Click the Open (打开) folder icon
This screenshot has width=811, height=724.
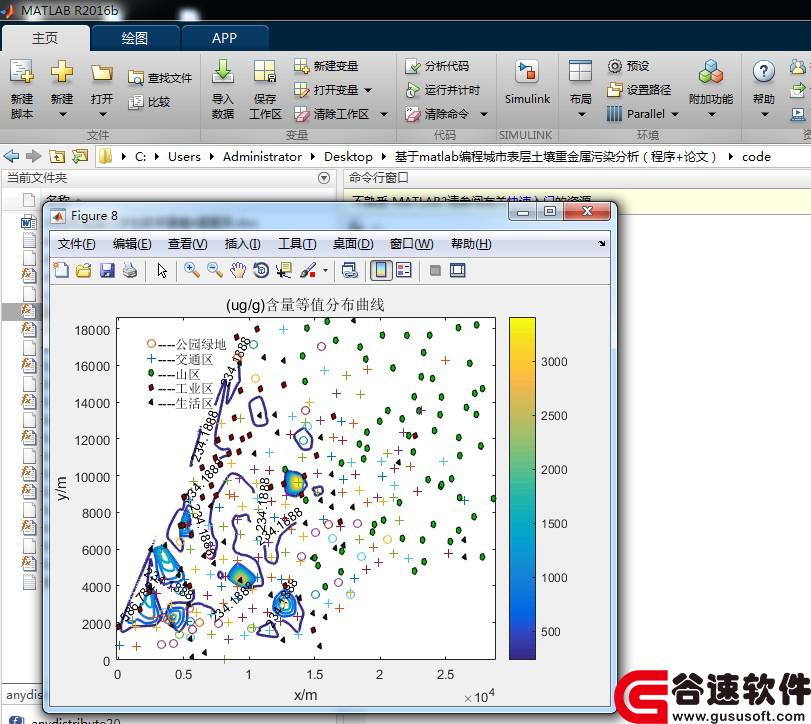click(x=101, y=73)
